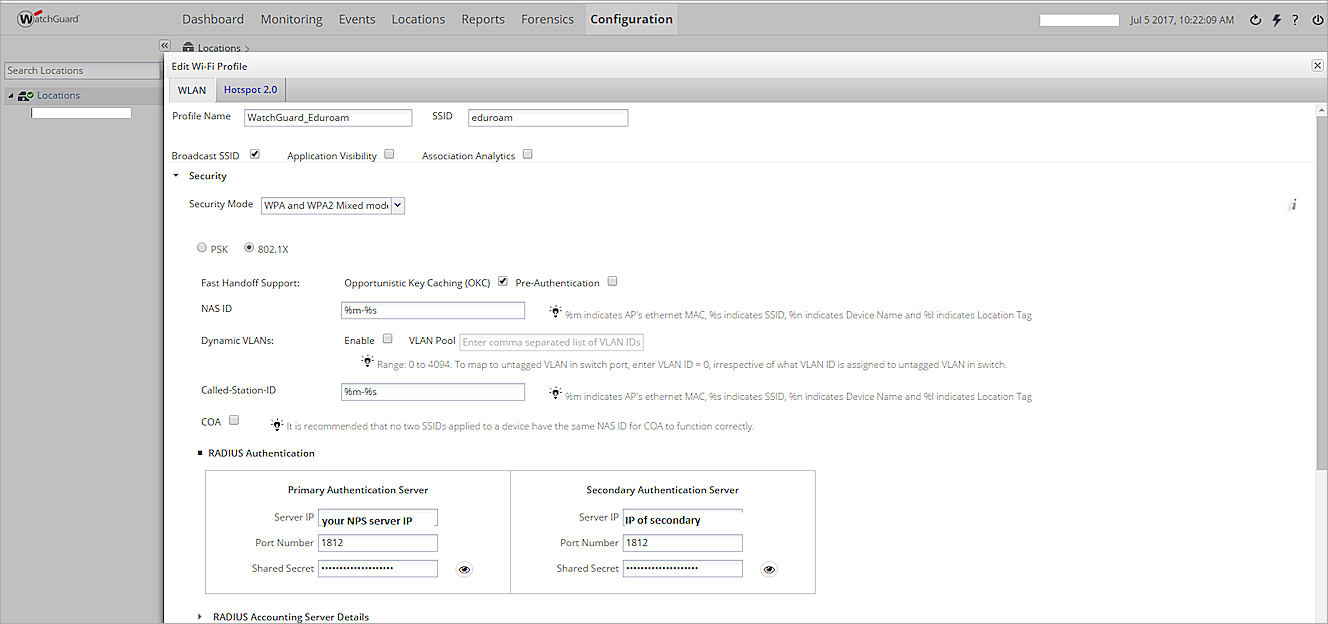Log out using the power icon
1328x624 pixels.
pos(1317,18)
